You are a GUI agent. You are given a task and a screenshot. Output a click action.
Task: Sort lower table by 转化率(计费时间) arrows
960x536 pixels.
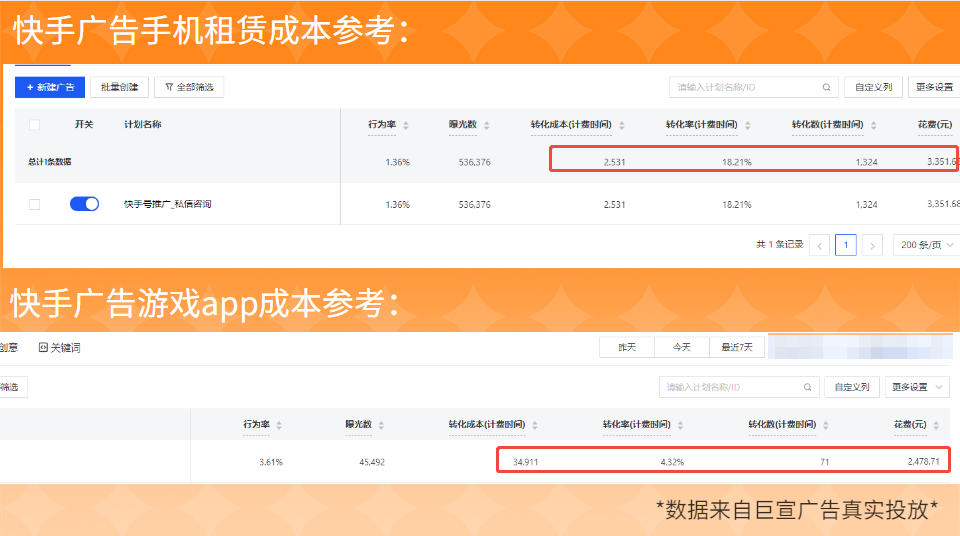point(680,425)
